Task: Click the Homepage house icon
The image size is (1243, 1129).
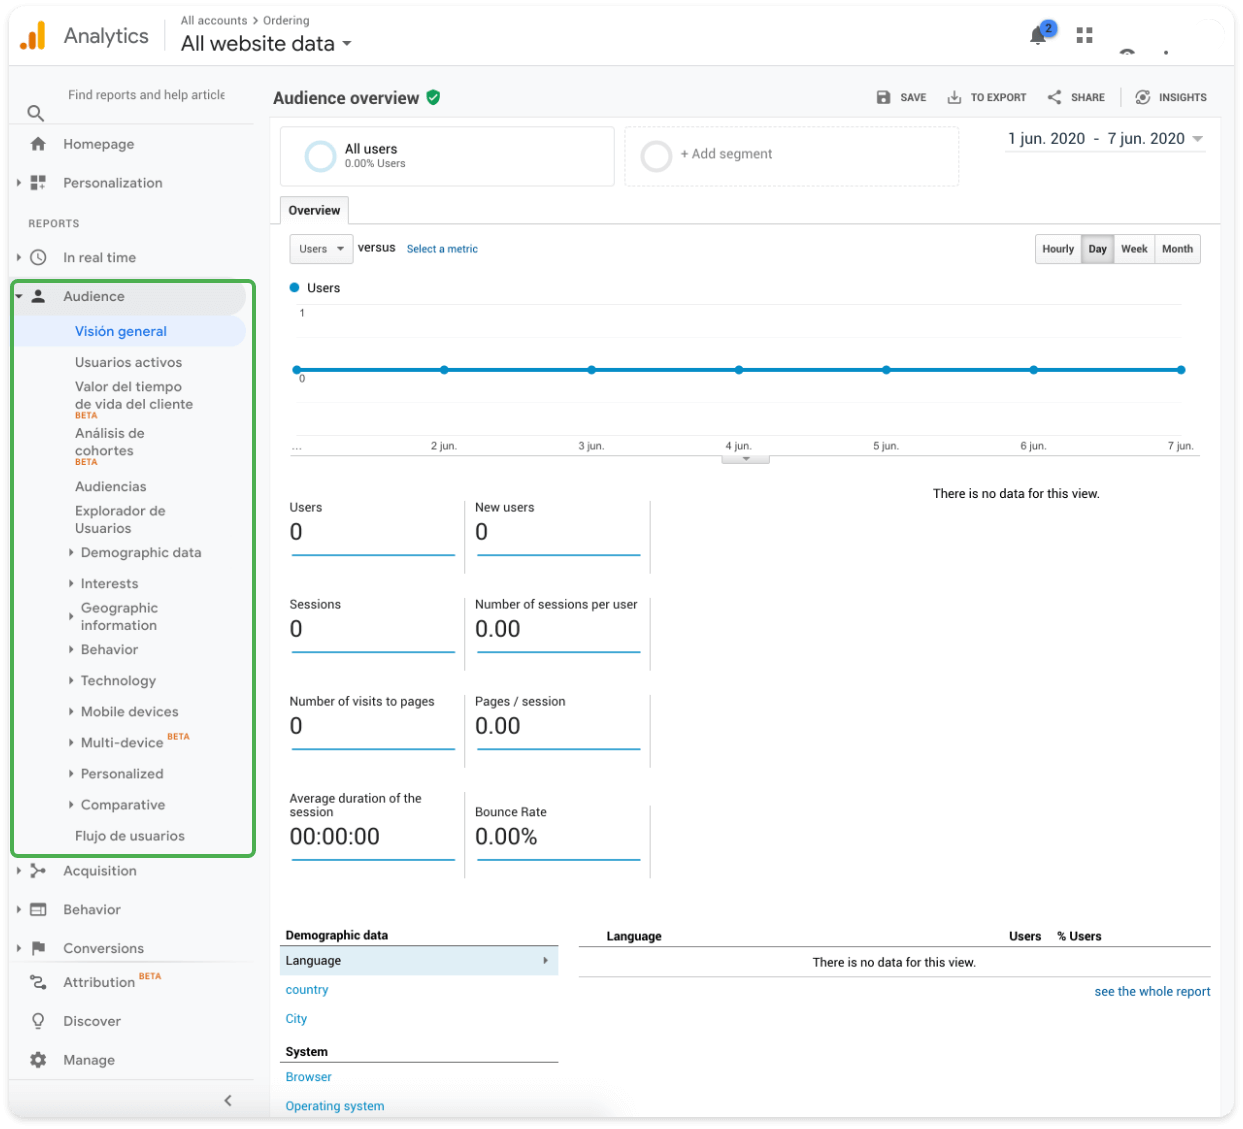Action: 38,144
